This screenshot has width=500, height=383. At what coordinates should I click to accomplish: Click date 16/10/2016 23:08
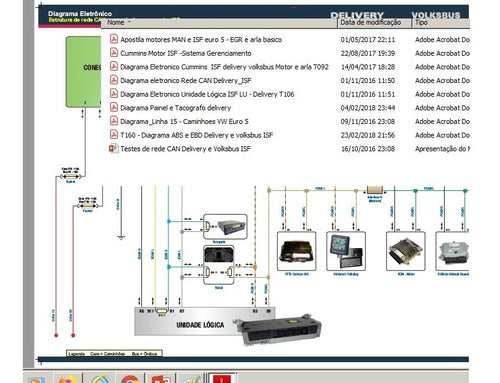(x=368, y=149)
